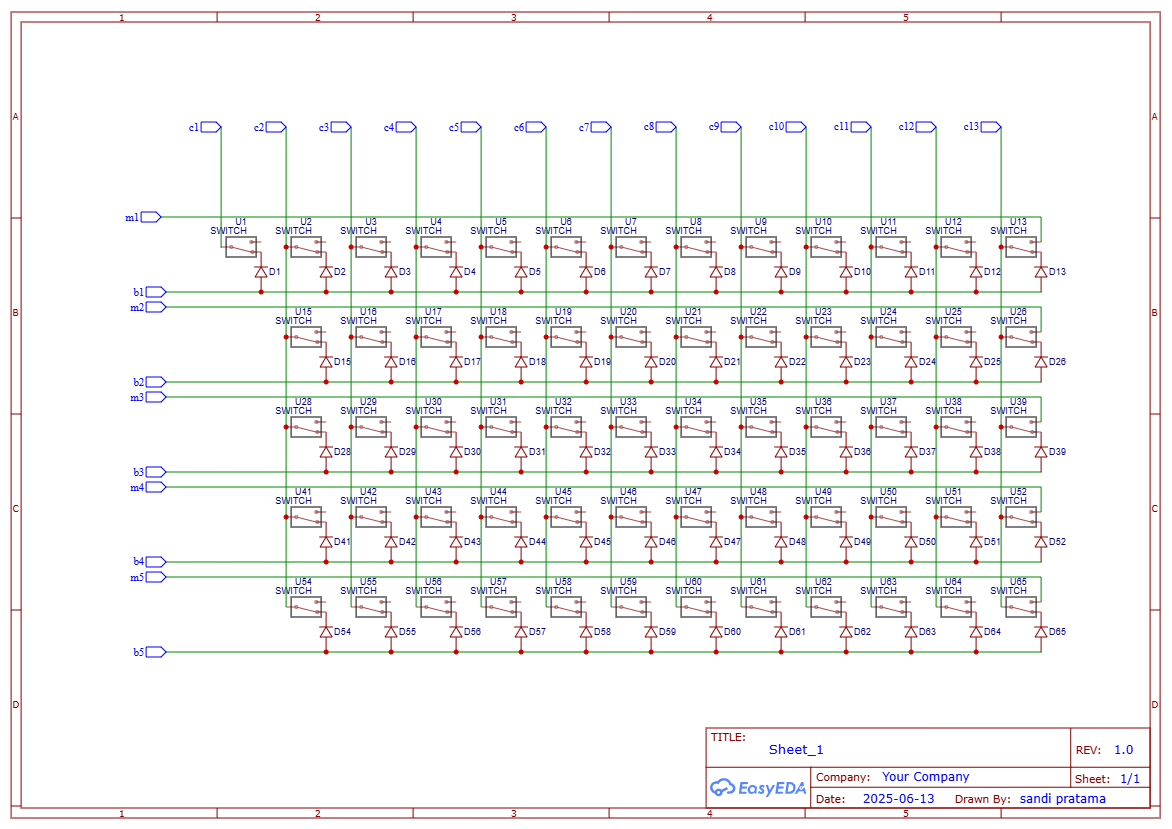The width and height of the screenshot is (1172, 829).
Task: Toggle switch U52 in row four
Action: [1021, 518]
